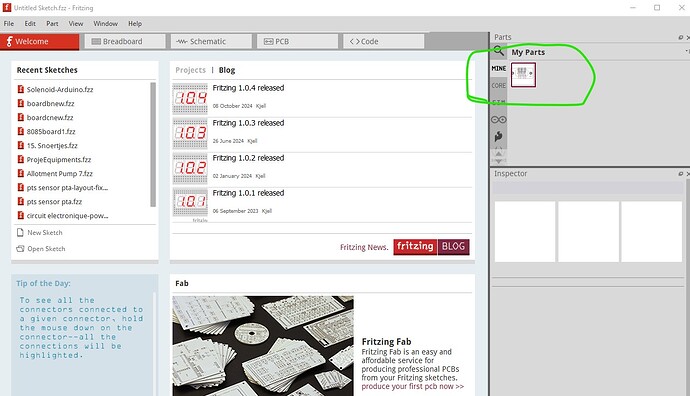Open recent sketch circuit electronique-pow
Screen dimensions: 690x396
point(67,216)
